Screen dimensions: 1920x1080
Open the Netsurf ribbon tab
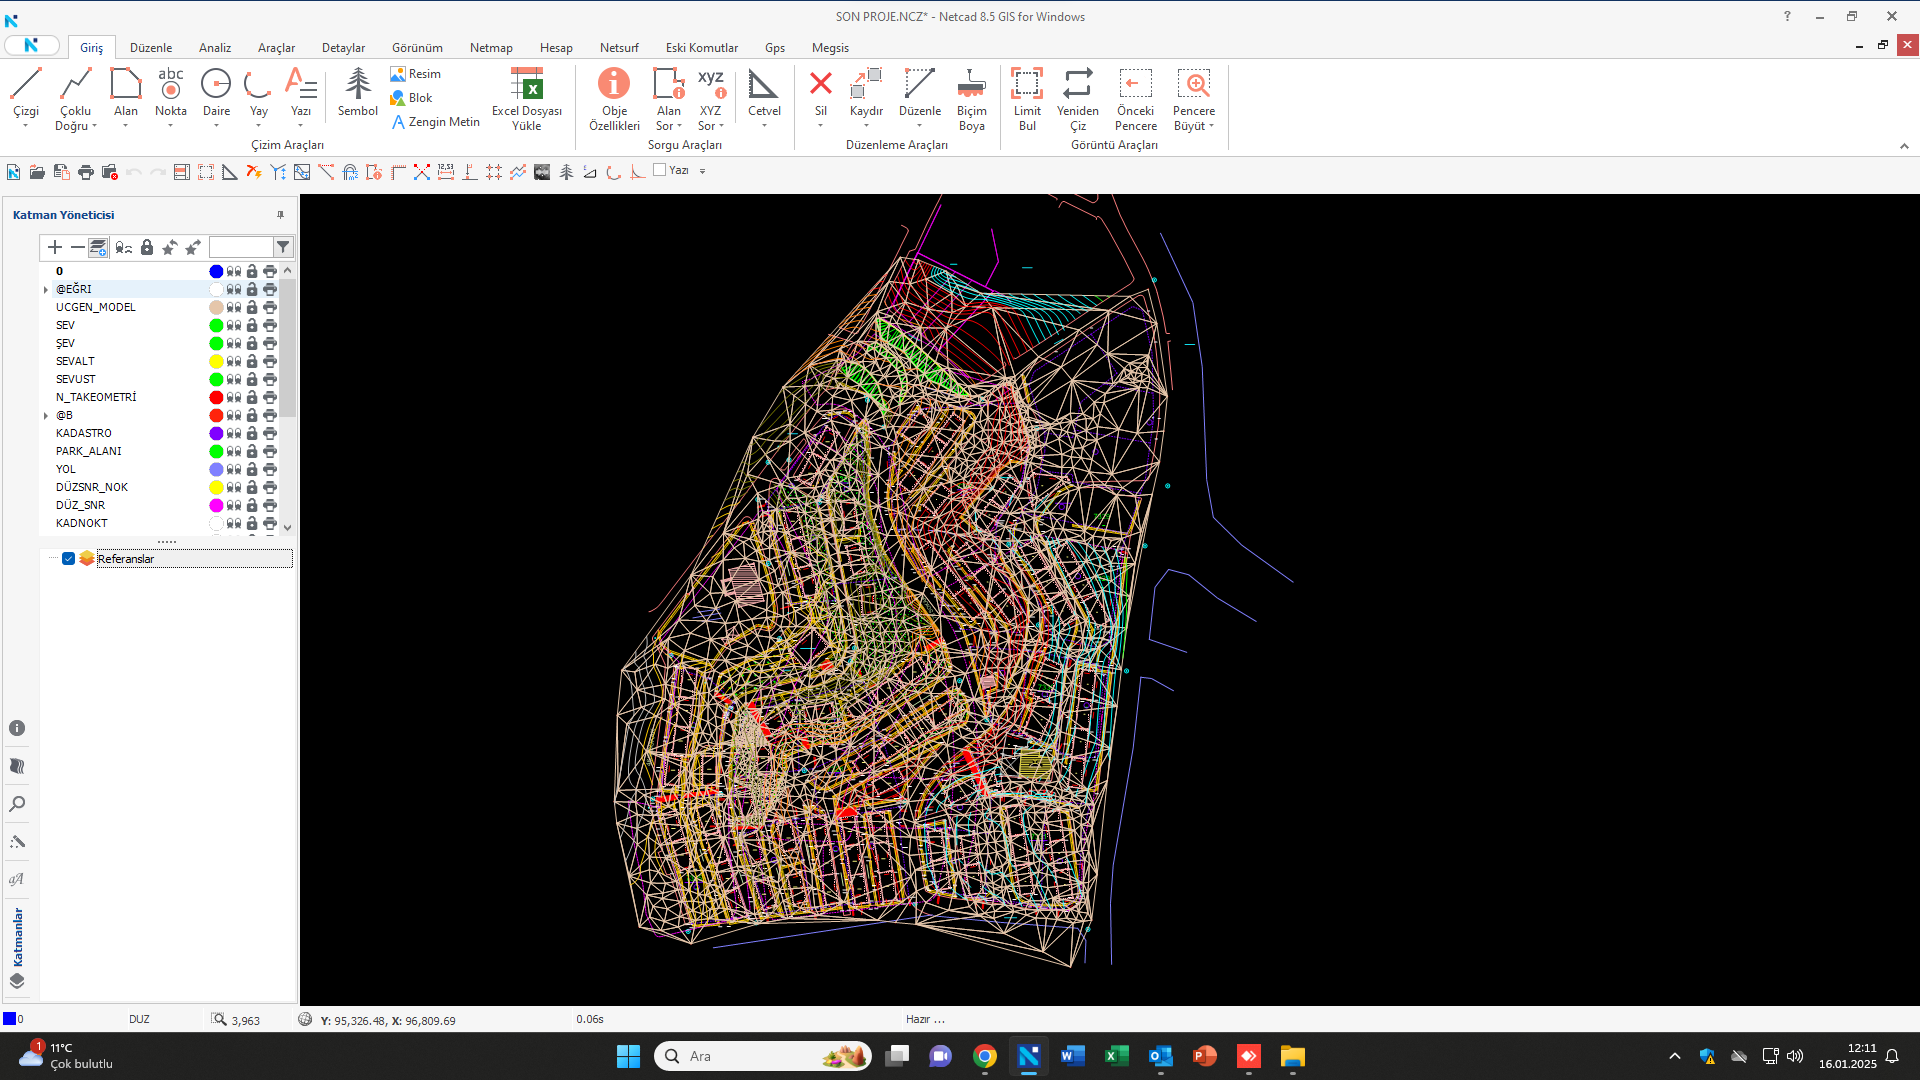tap(619, 47)
